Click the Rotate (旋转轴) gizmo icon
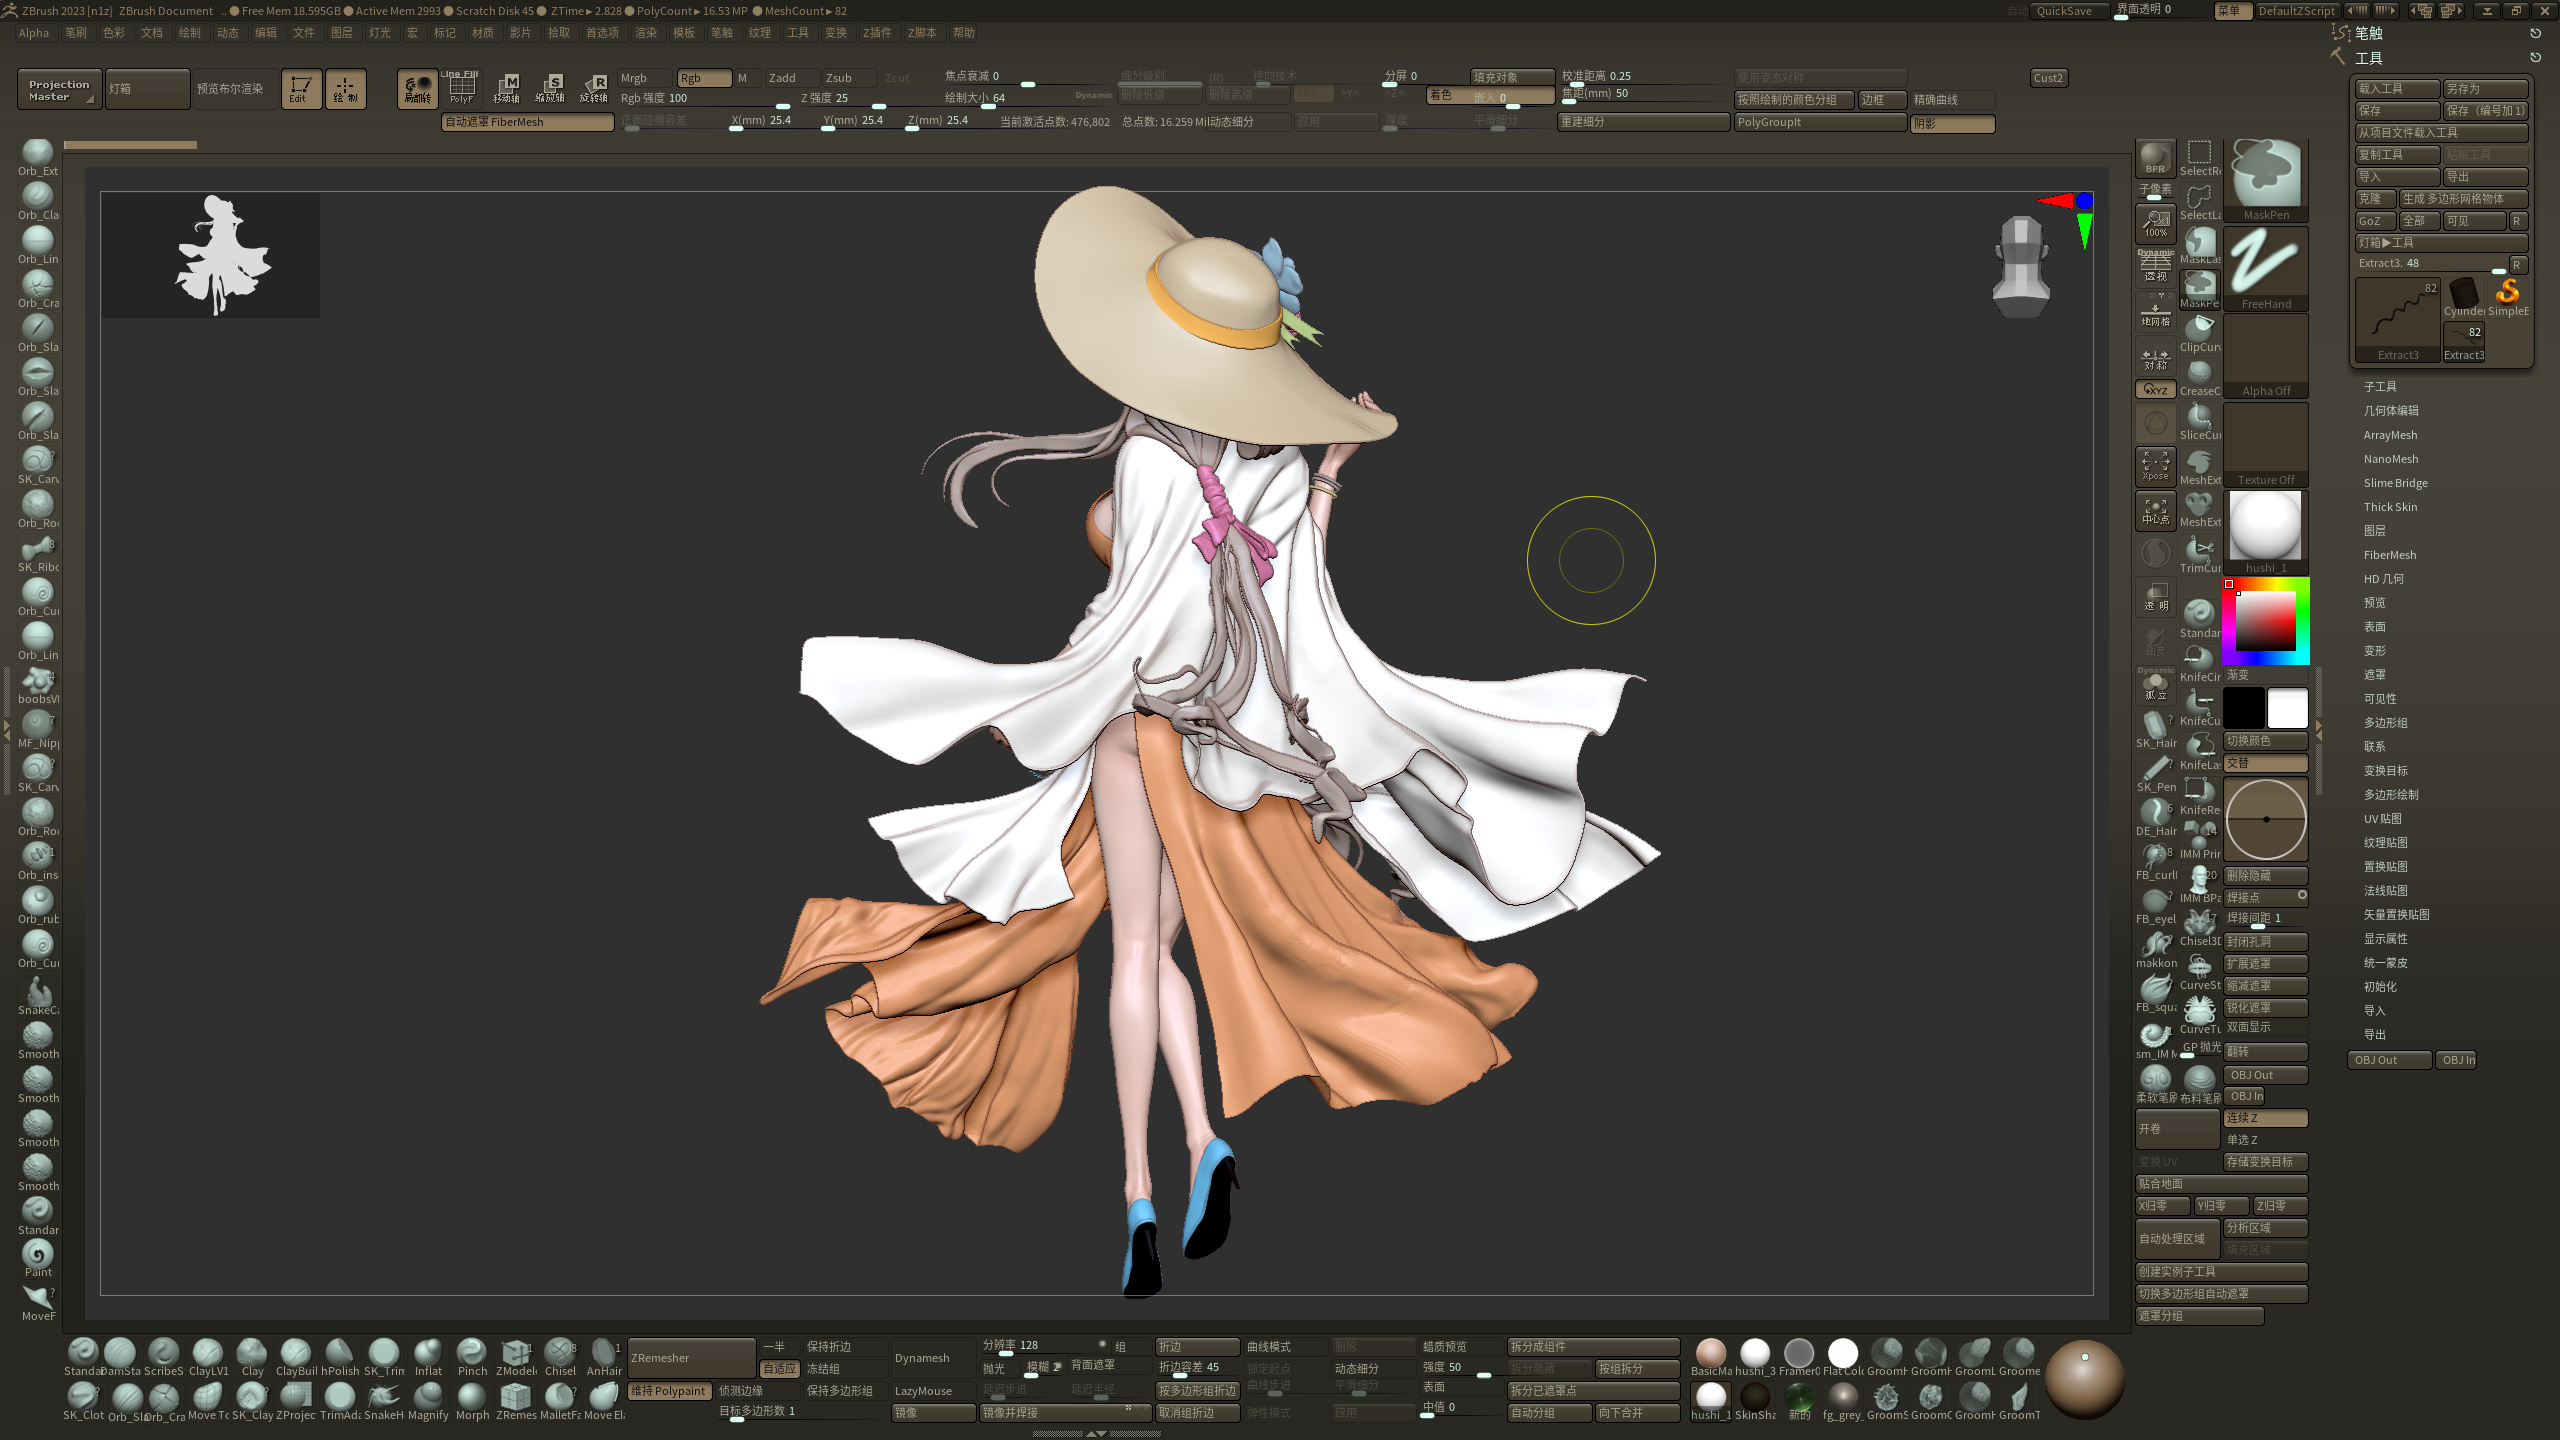 click(594, 87)
